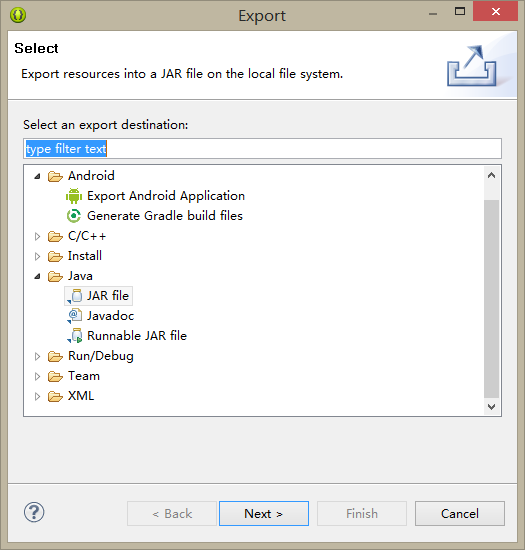Viewport: 525px width, 550px height.
Task: Select the Java category label
Action: click(x=80, y=276)
